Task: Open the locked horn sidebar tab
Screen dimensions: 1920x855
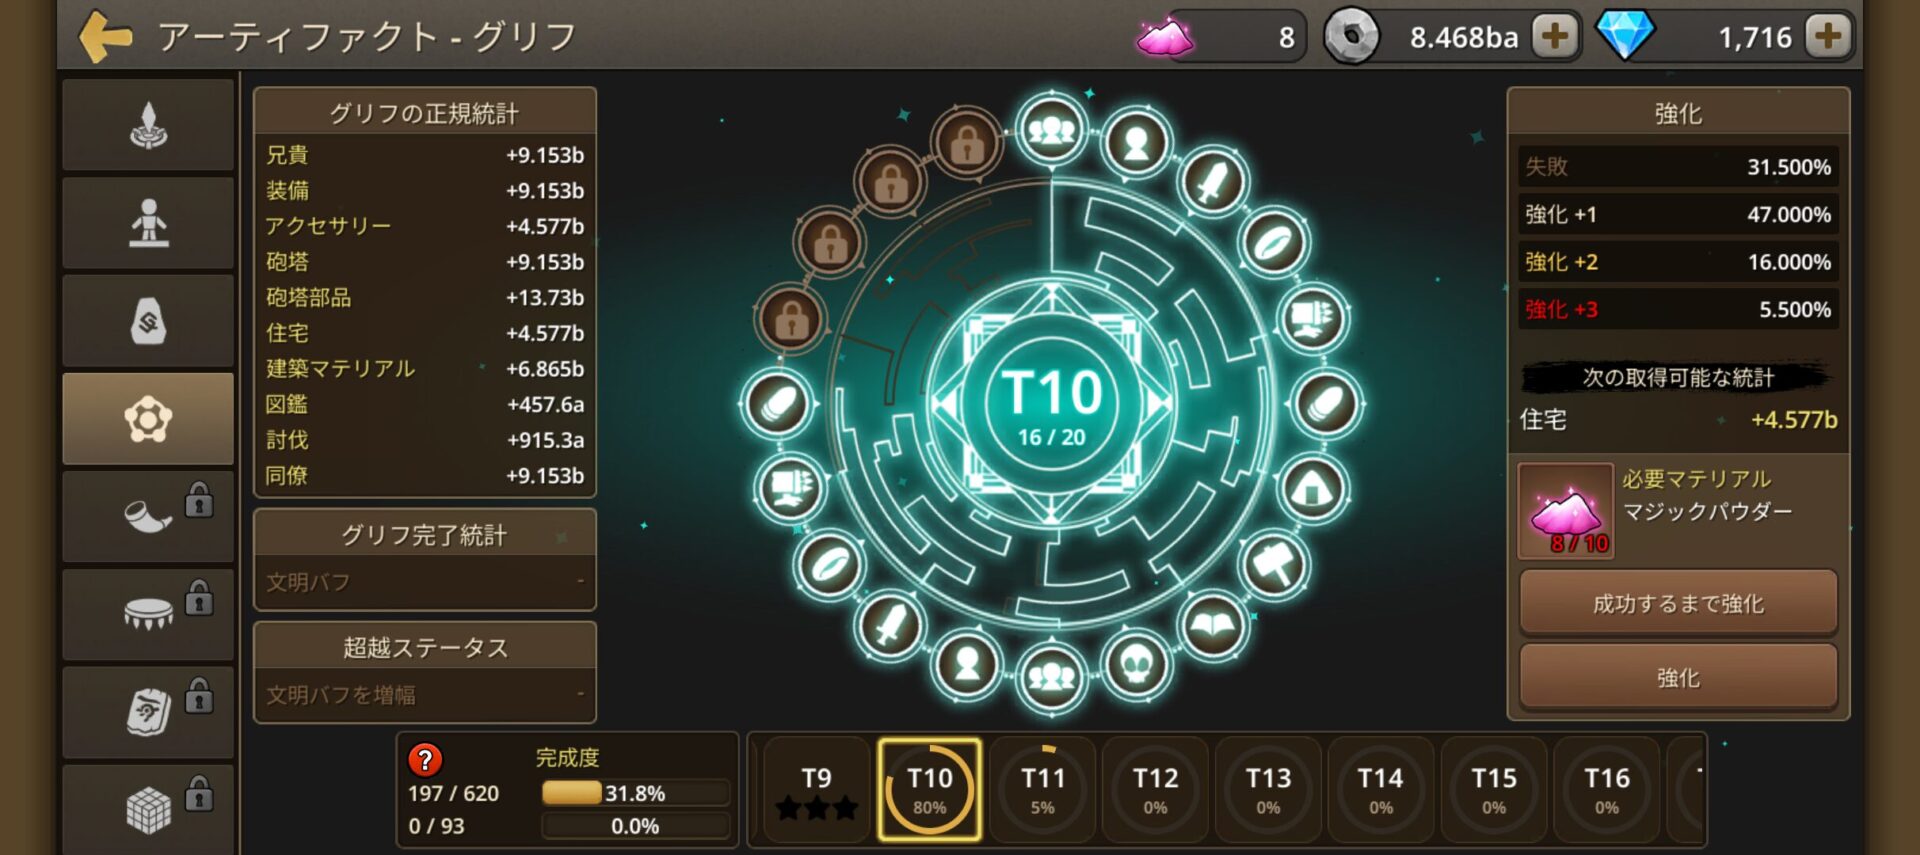Action: 149,516
